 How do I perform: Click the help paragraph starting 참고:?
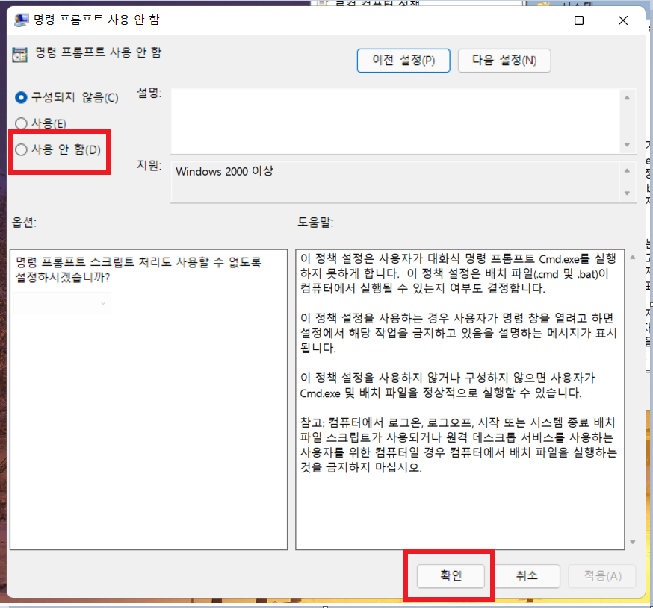(x=458, y=445)
